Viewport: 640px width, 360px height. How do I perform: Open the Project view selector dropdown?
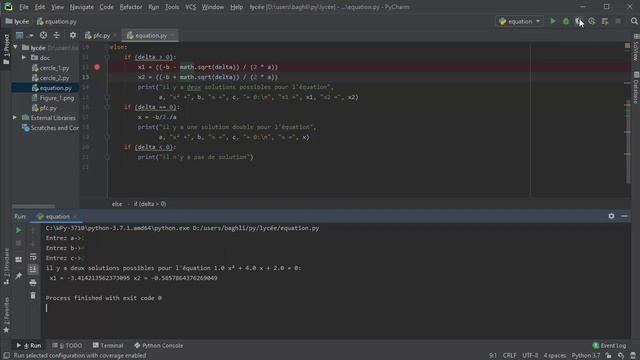pos(24,36)
